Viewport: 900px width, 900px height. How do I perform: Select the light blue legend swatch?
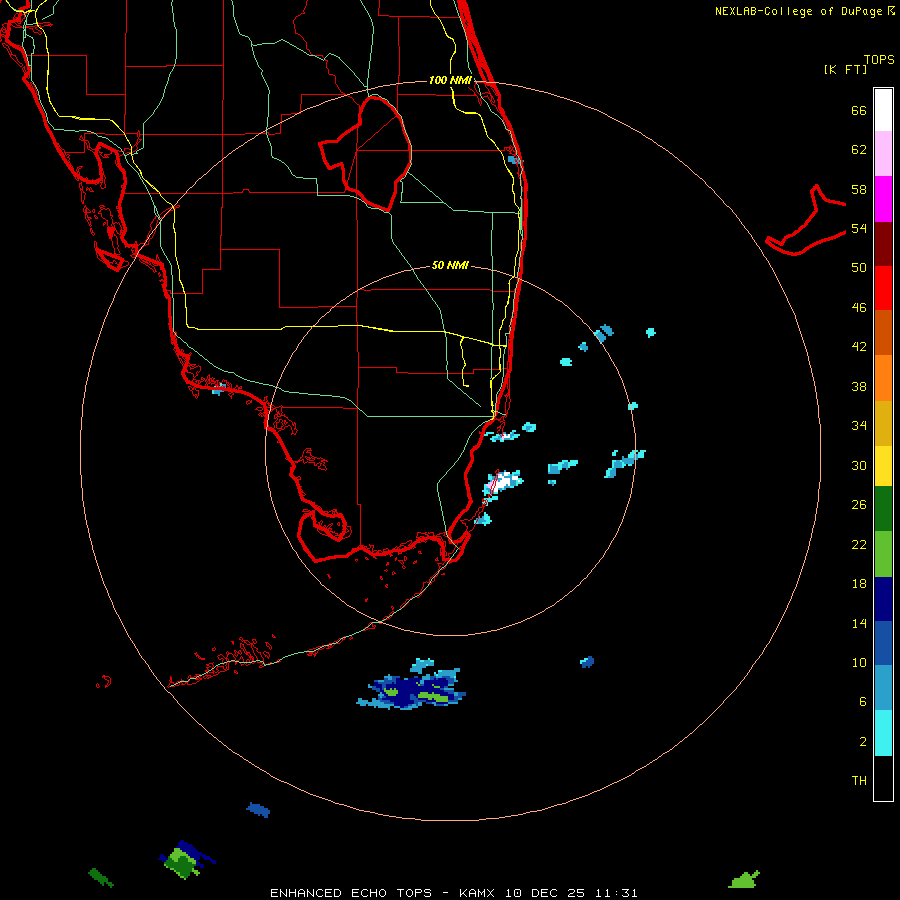(x=883, y=687)
